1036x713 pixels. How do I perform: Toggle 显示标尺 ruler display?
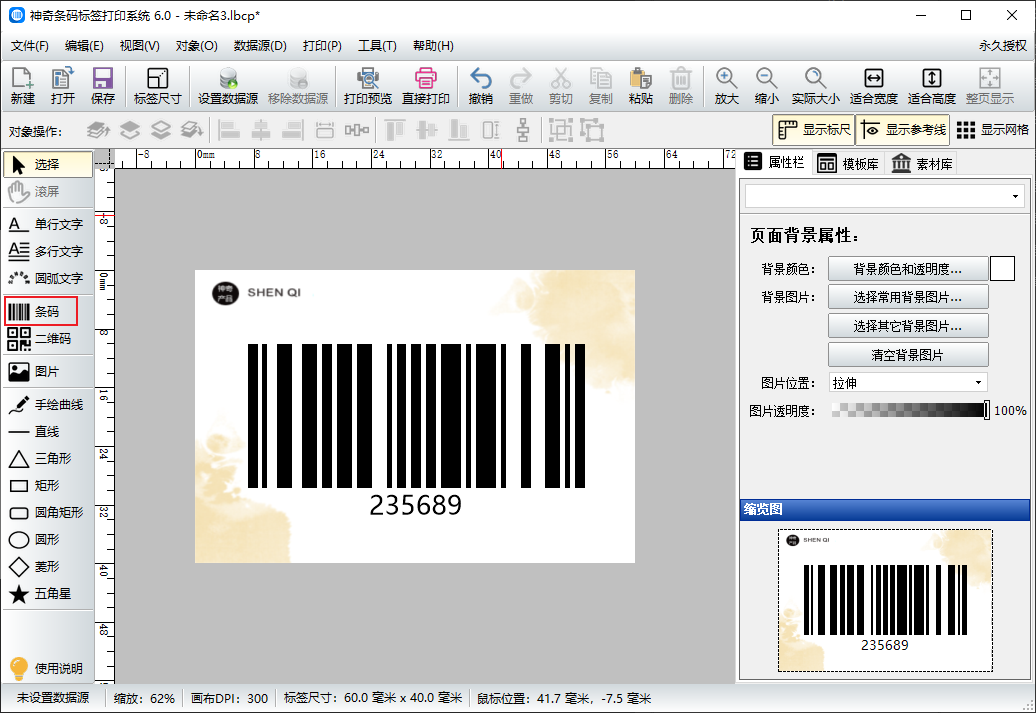click(x=814, y=130)
